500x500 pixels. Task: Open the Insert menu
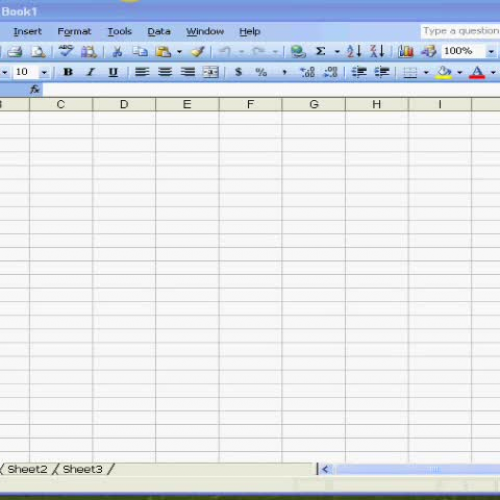point(28,31)
